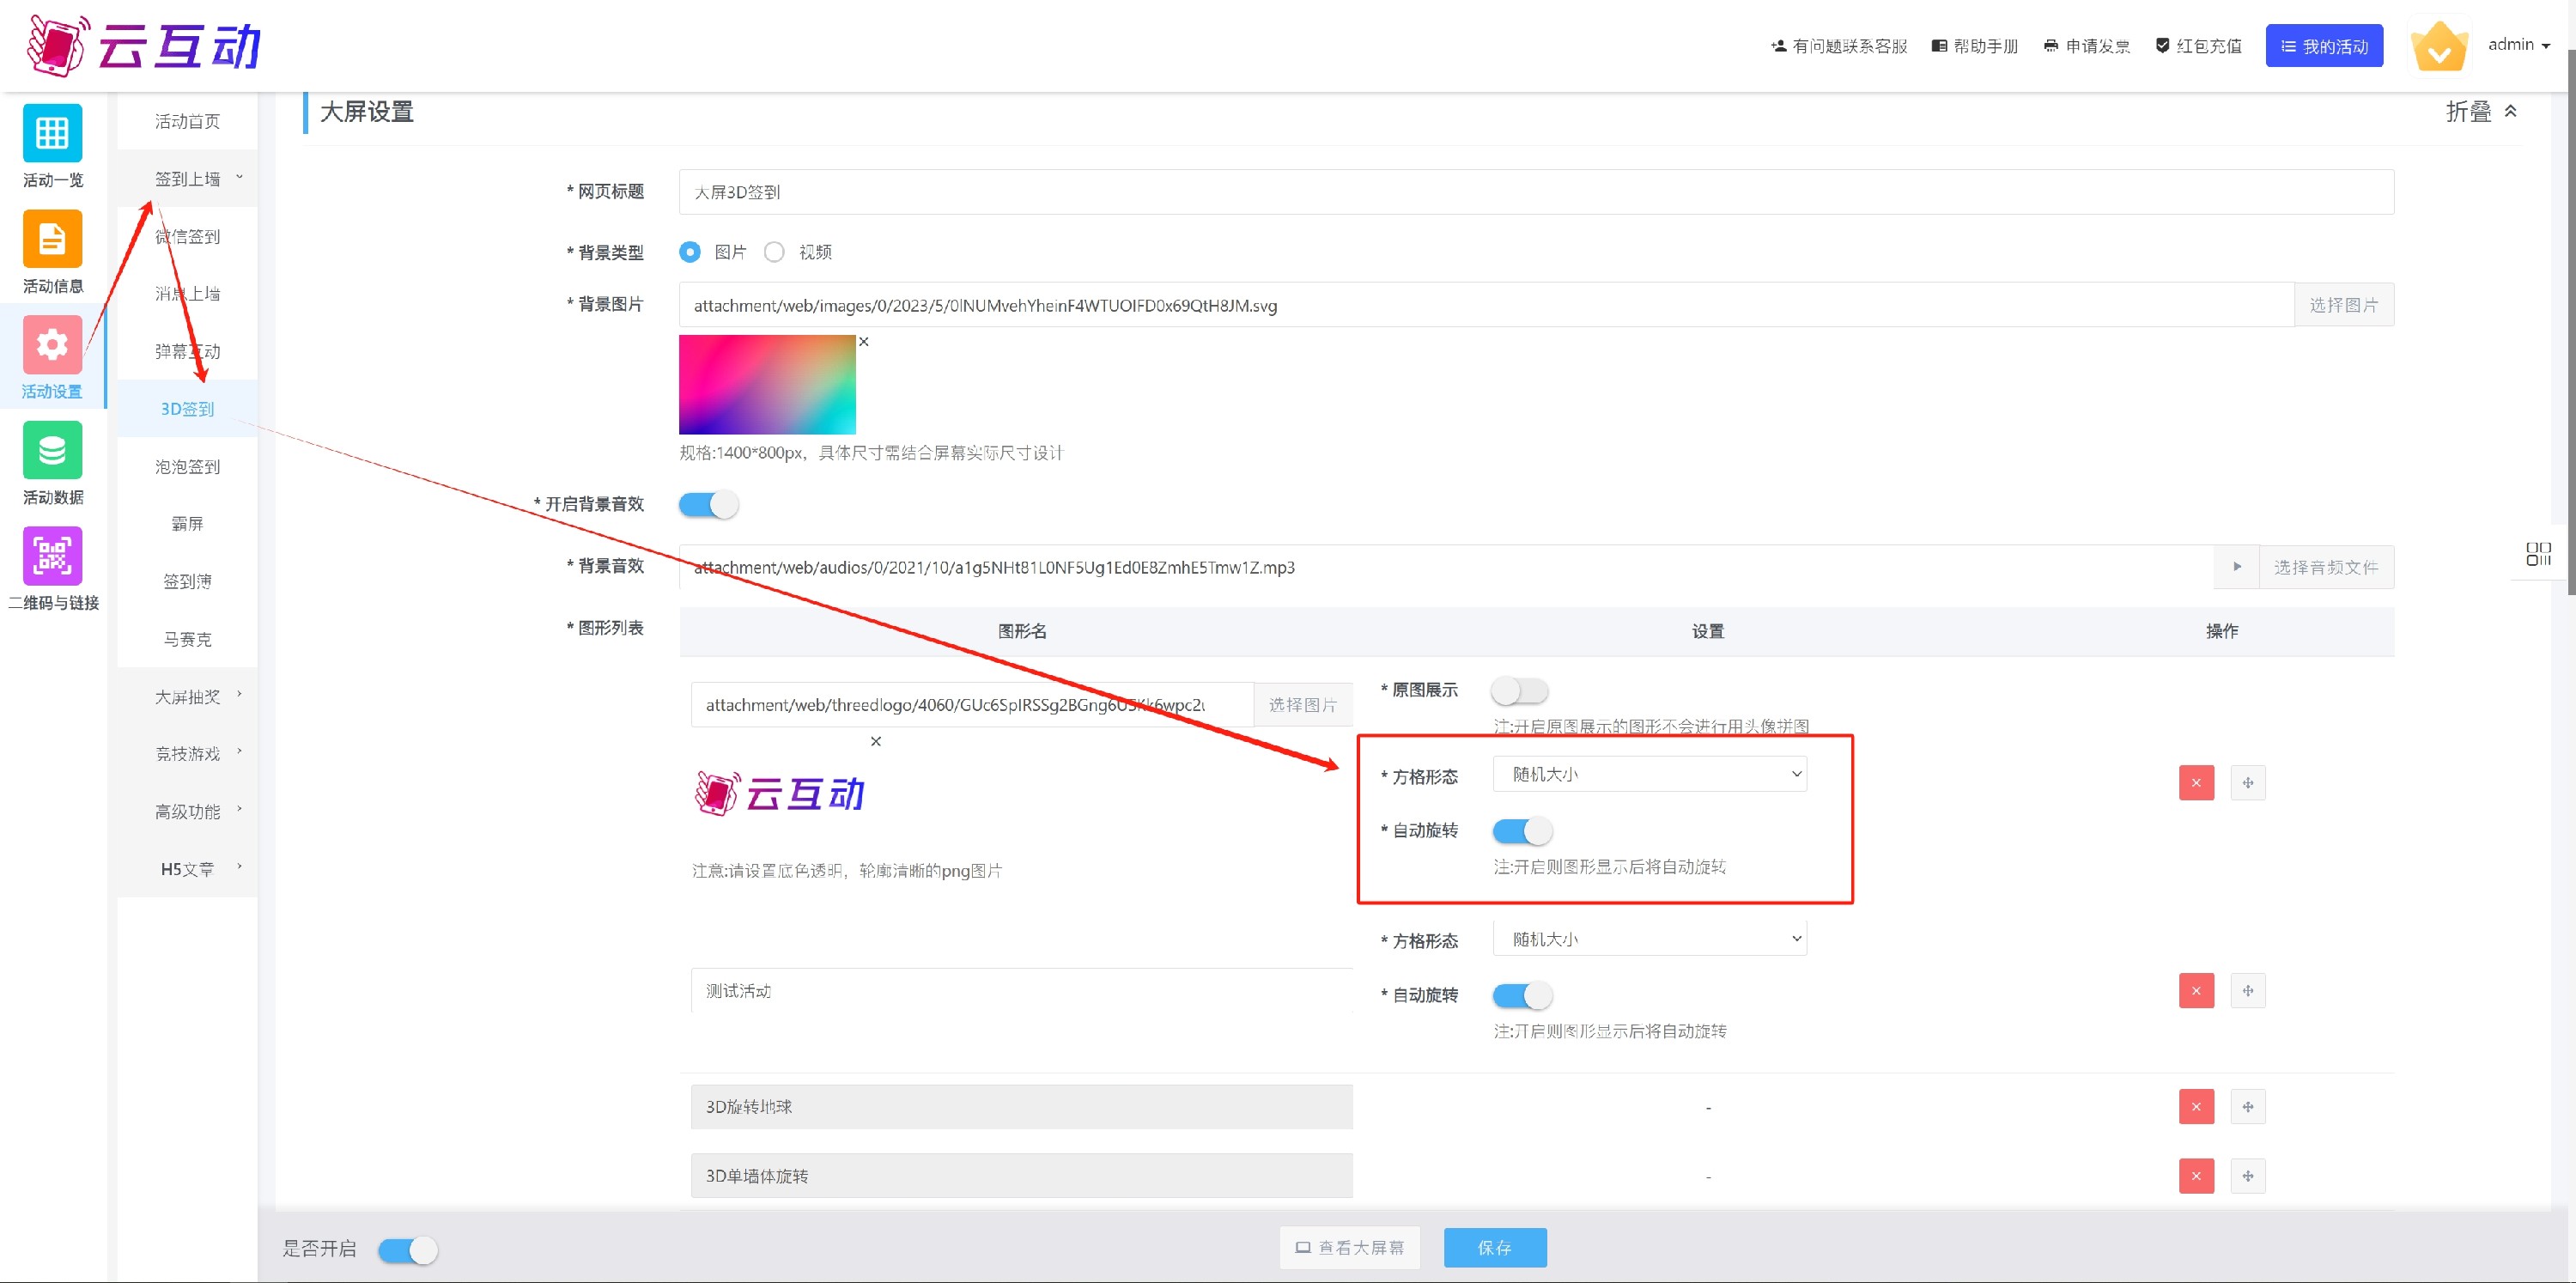Click the 保存 button
The height and width of the screenshot is (1283, 2576).
tap(1495, 1248)
